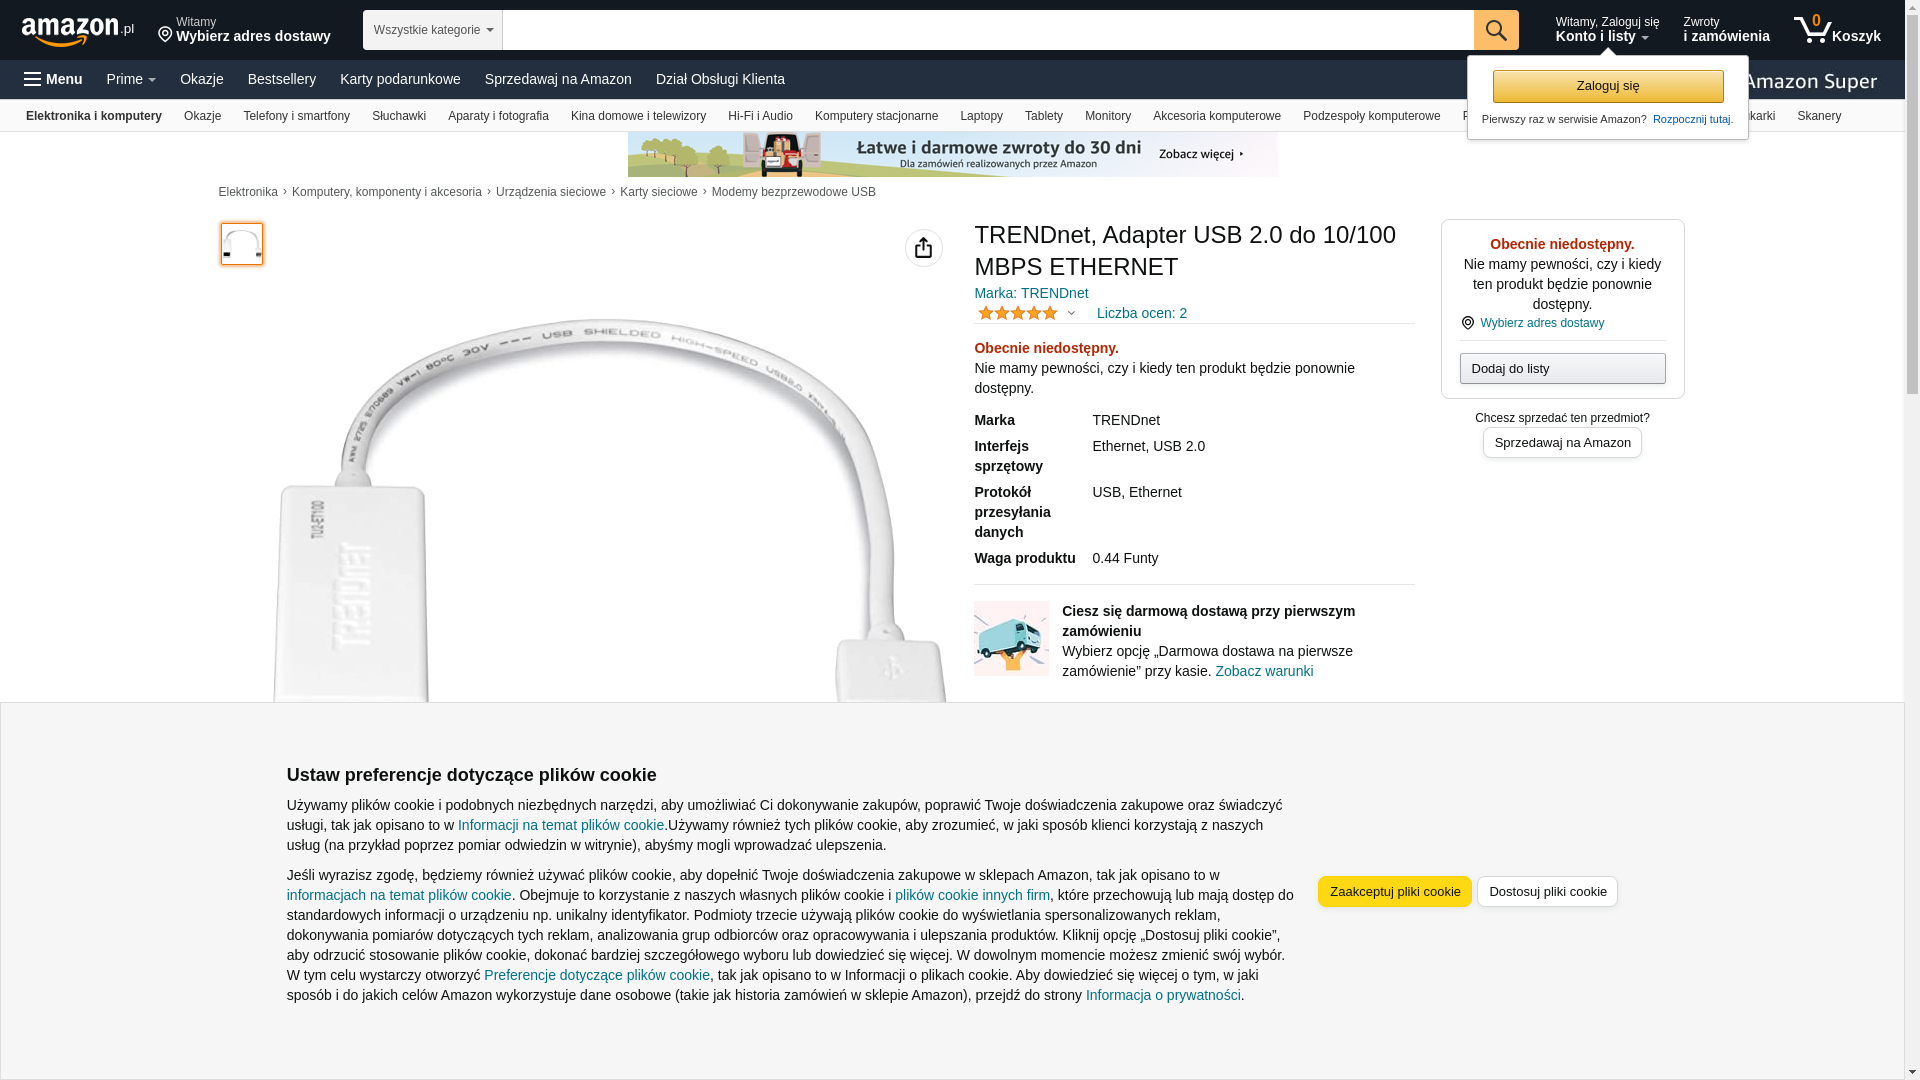
Task: Click the free delivery truck image
Action: 1012,638
